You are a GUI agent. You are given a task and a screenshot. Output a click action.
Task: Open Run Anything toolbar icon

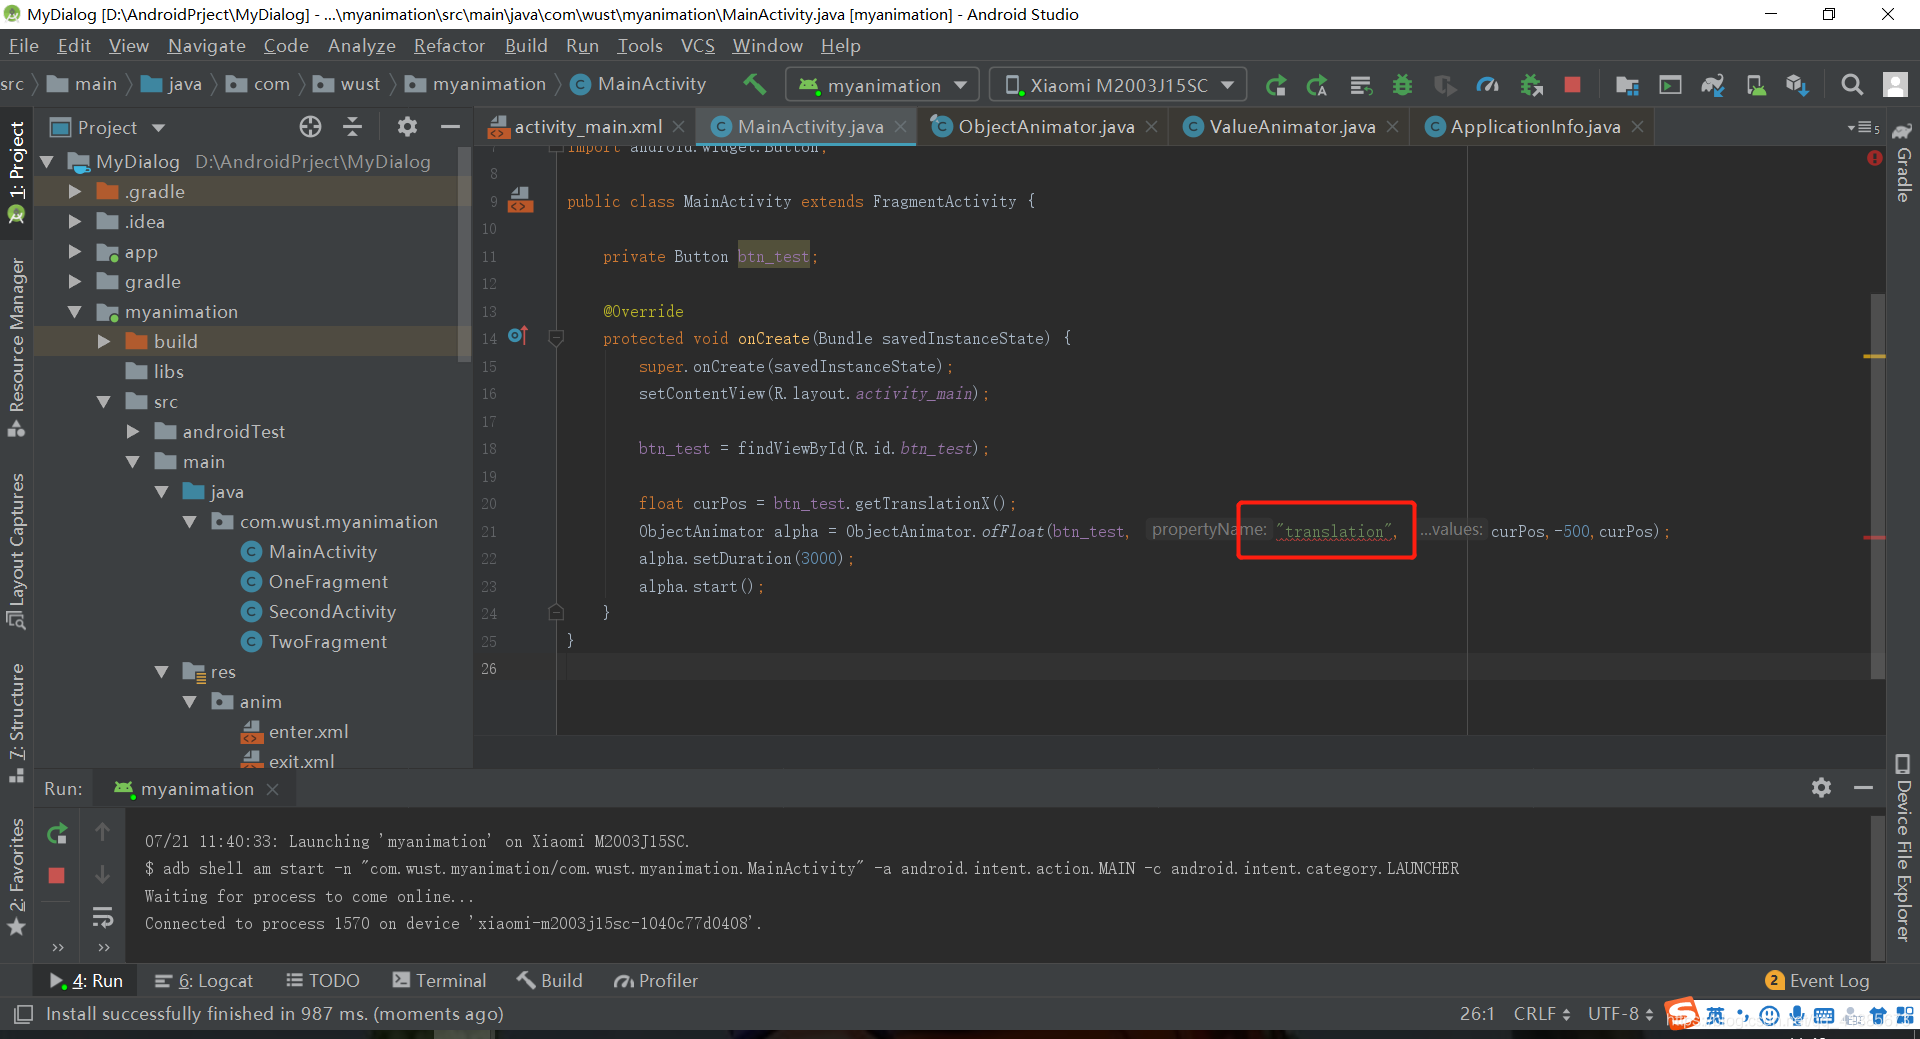click(1670, 85)
